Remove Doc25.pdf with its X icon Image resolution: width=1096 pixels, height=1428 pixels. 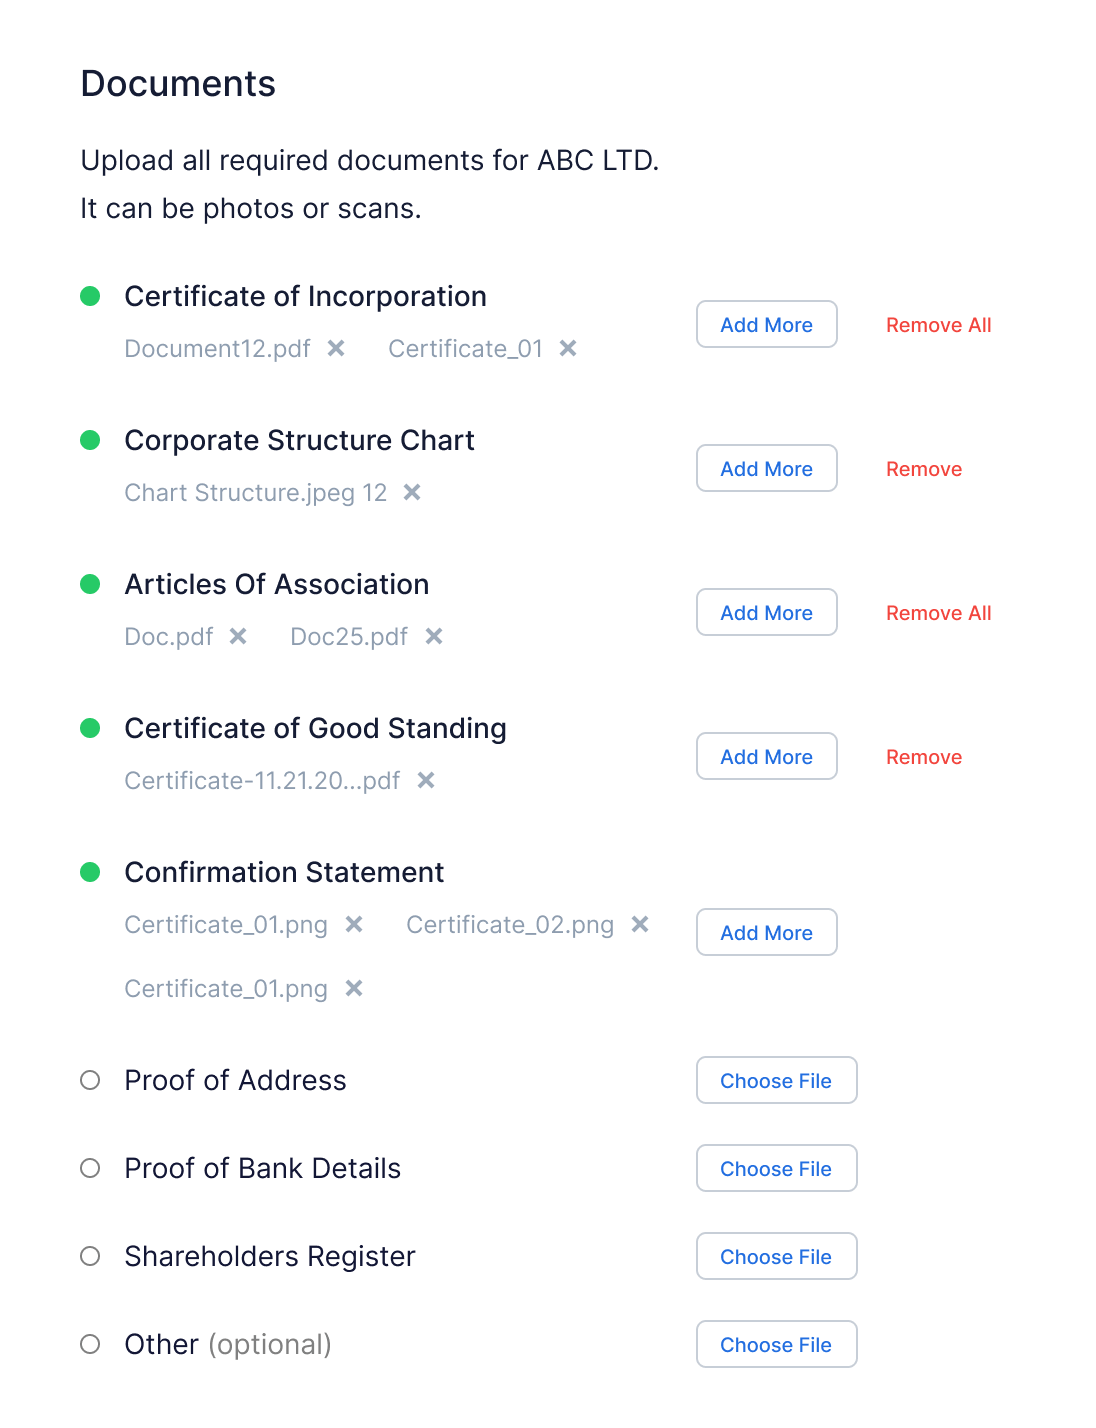coord(434,636)
